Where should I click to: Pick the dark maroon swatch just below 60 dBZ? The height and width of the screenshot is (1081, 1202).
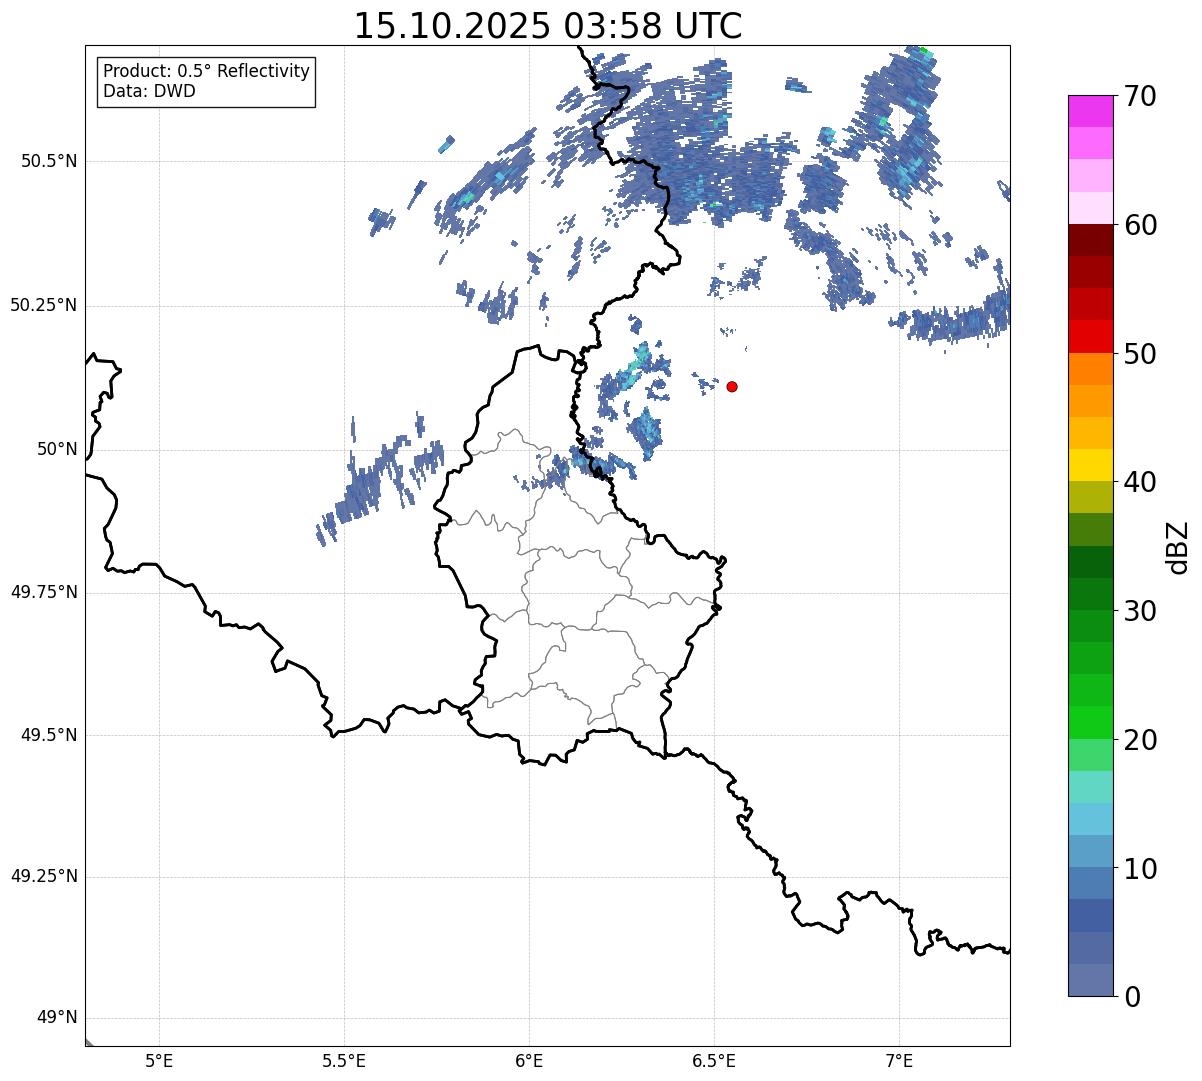click(1090, 240)
